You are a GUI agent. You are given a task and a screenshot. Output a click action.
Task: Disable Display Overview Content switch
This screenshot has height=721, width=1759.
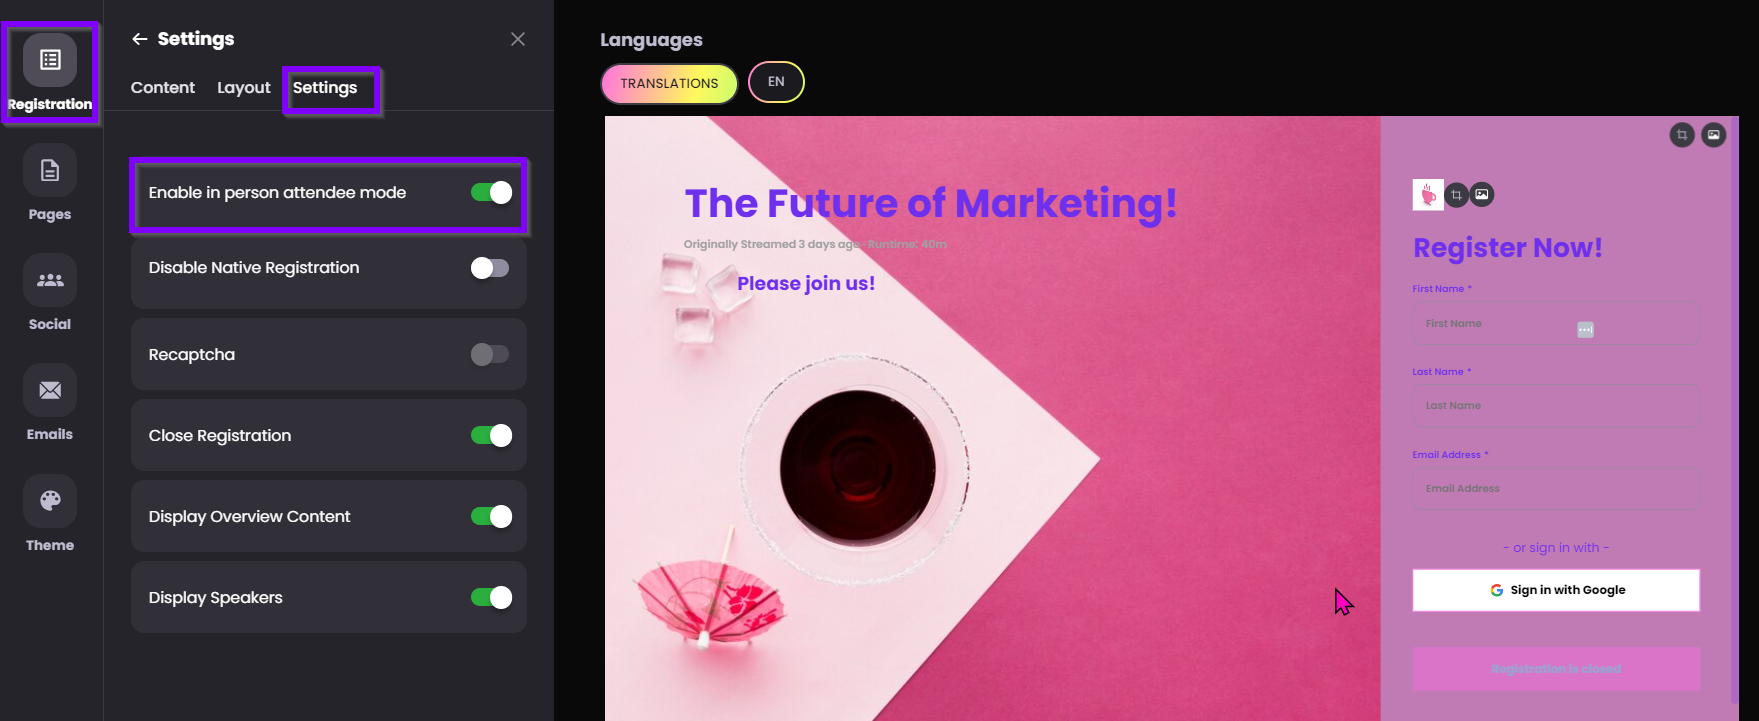click(x=491, y=516)
